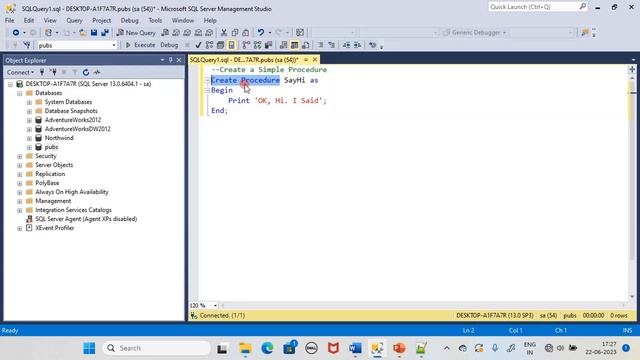
Task: Expand the Management folder node
Action: point(20,201)
